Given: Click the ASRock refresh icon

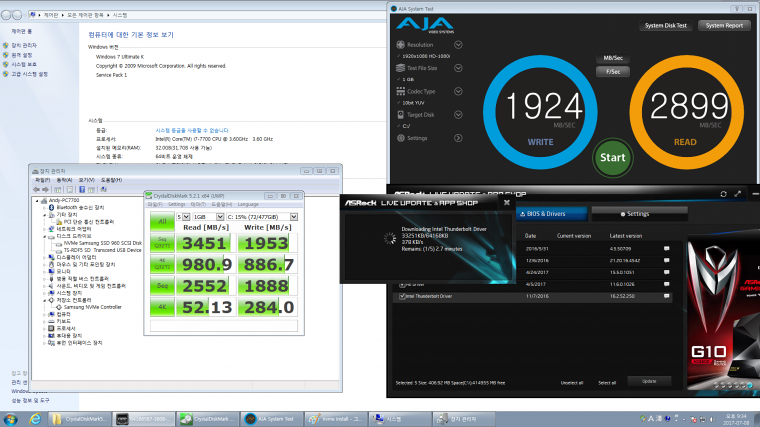Looking at the screenshot, I should (x=723, y=194).
